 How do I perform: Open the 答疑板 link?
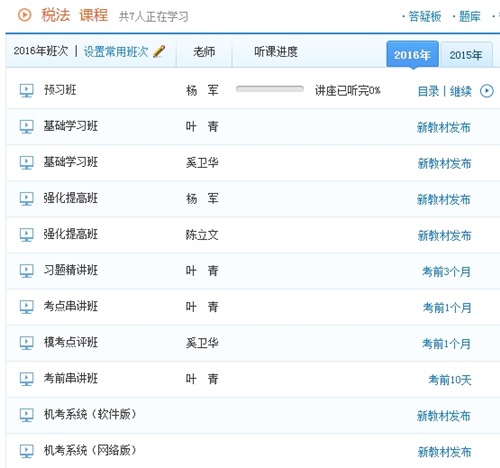click(x=425, y=16)
